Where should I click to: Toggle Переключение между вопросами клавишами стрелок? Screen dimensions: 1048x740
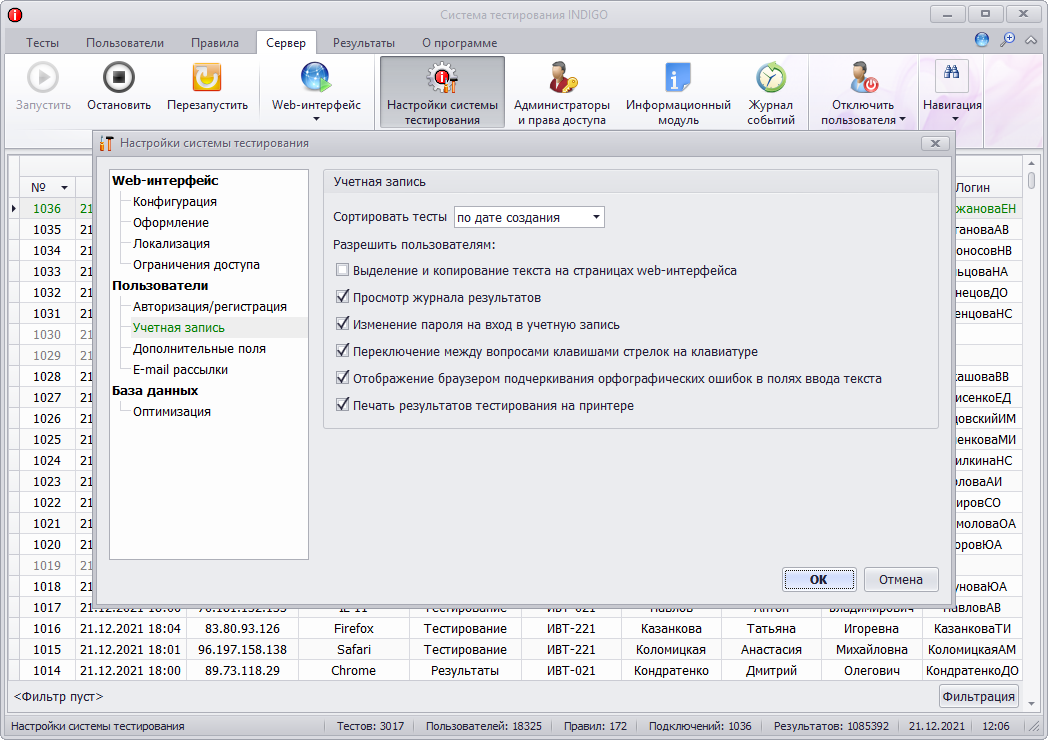(342, 351)
